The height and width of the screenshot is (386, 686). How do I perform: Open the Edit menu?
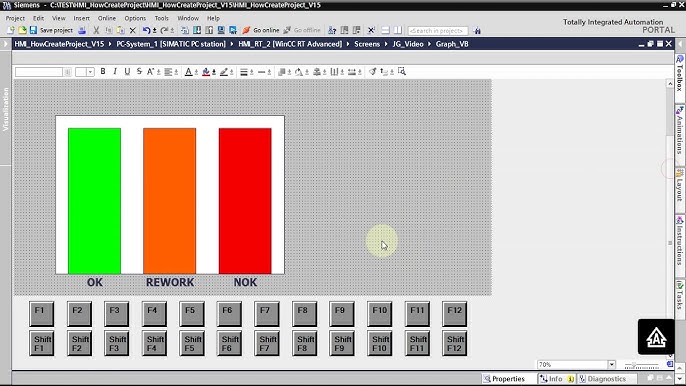tap(38, 18)
